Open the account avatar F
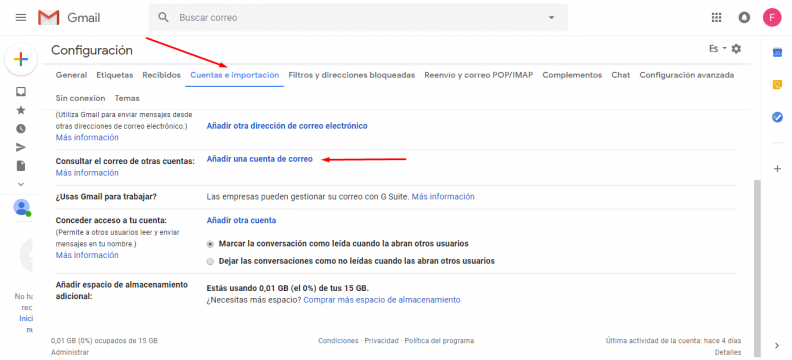The height and width of the screenshot is (360, 792). (x=772, y=18)
